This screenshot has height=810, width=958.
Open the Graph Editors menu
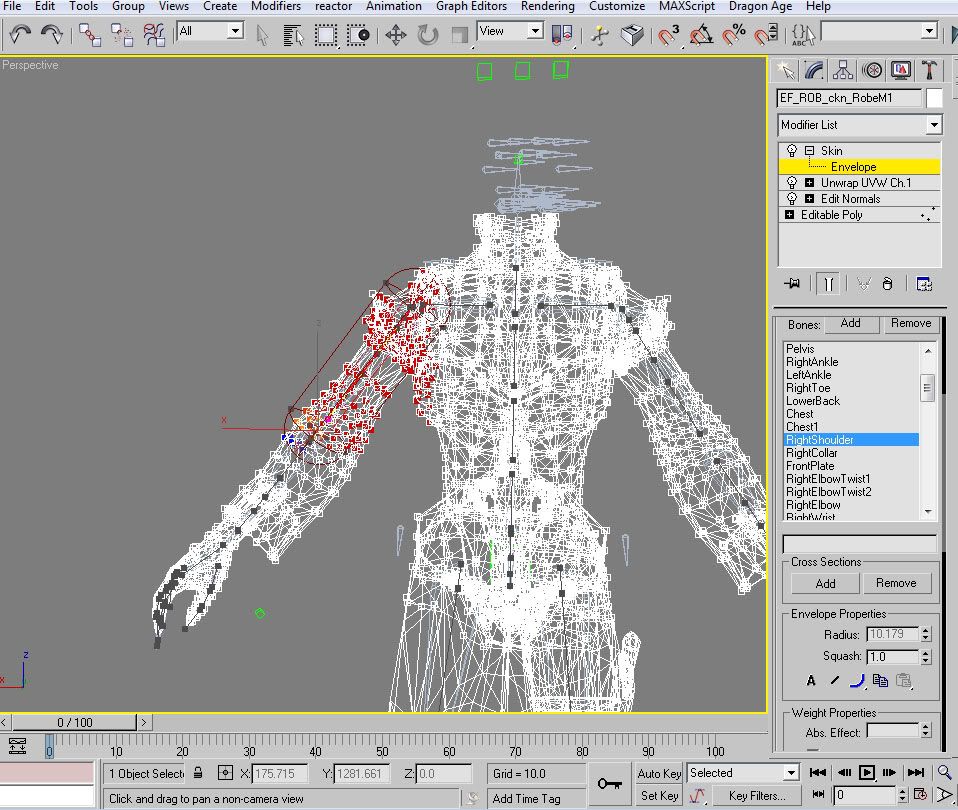pos(471,6)
